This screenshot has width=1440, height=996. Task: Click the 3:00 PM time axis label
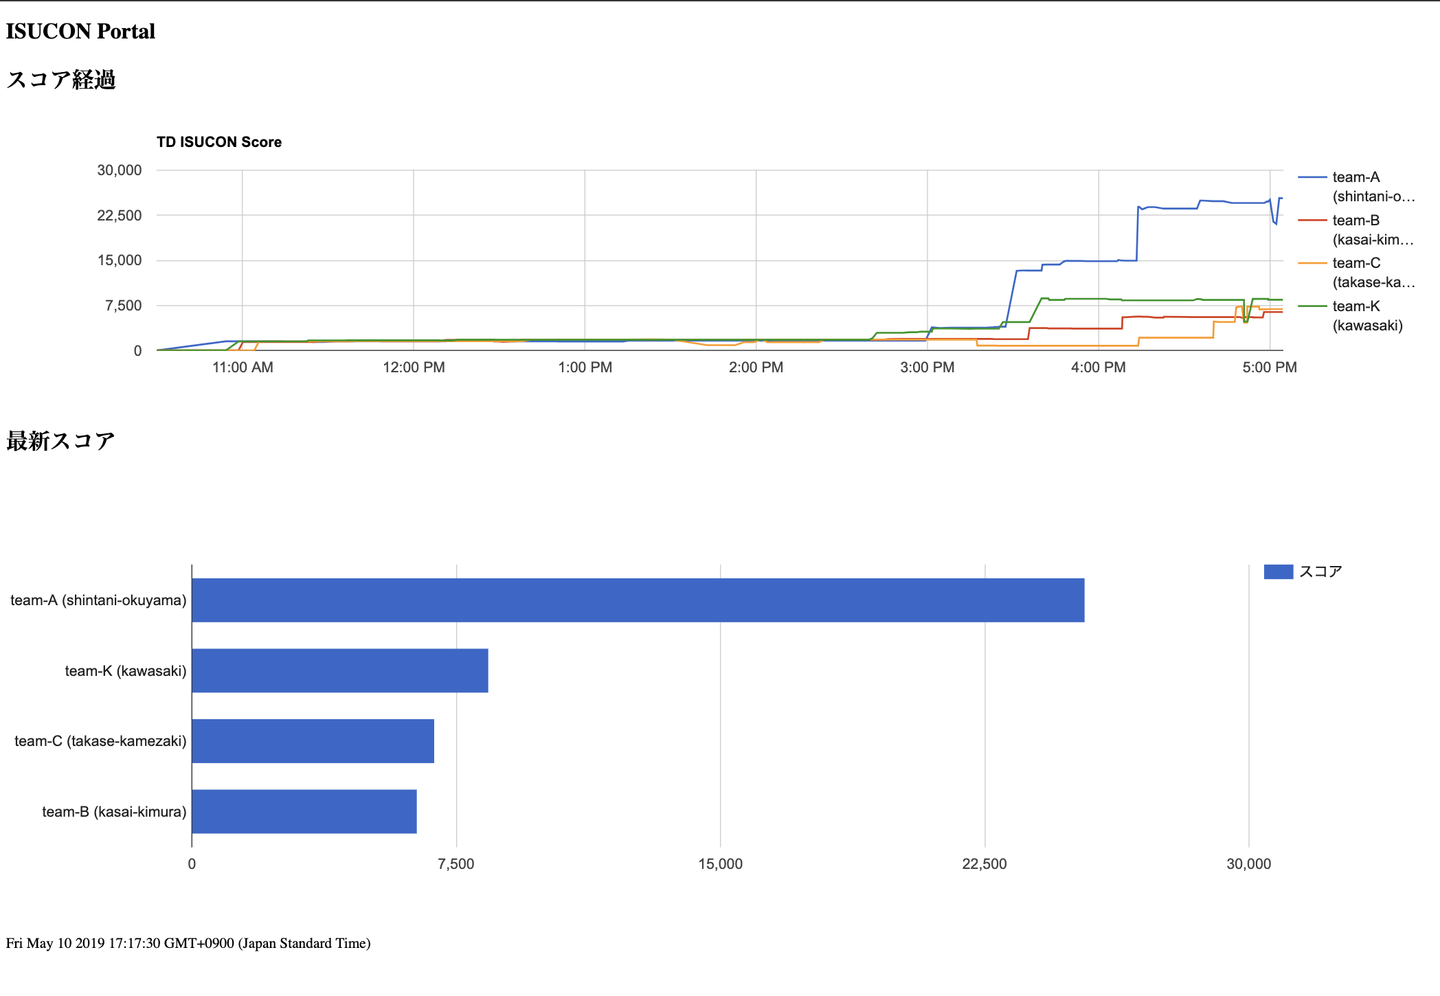927,367
